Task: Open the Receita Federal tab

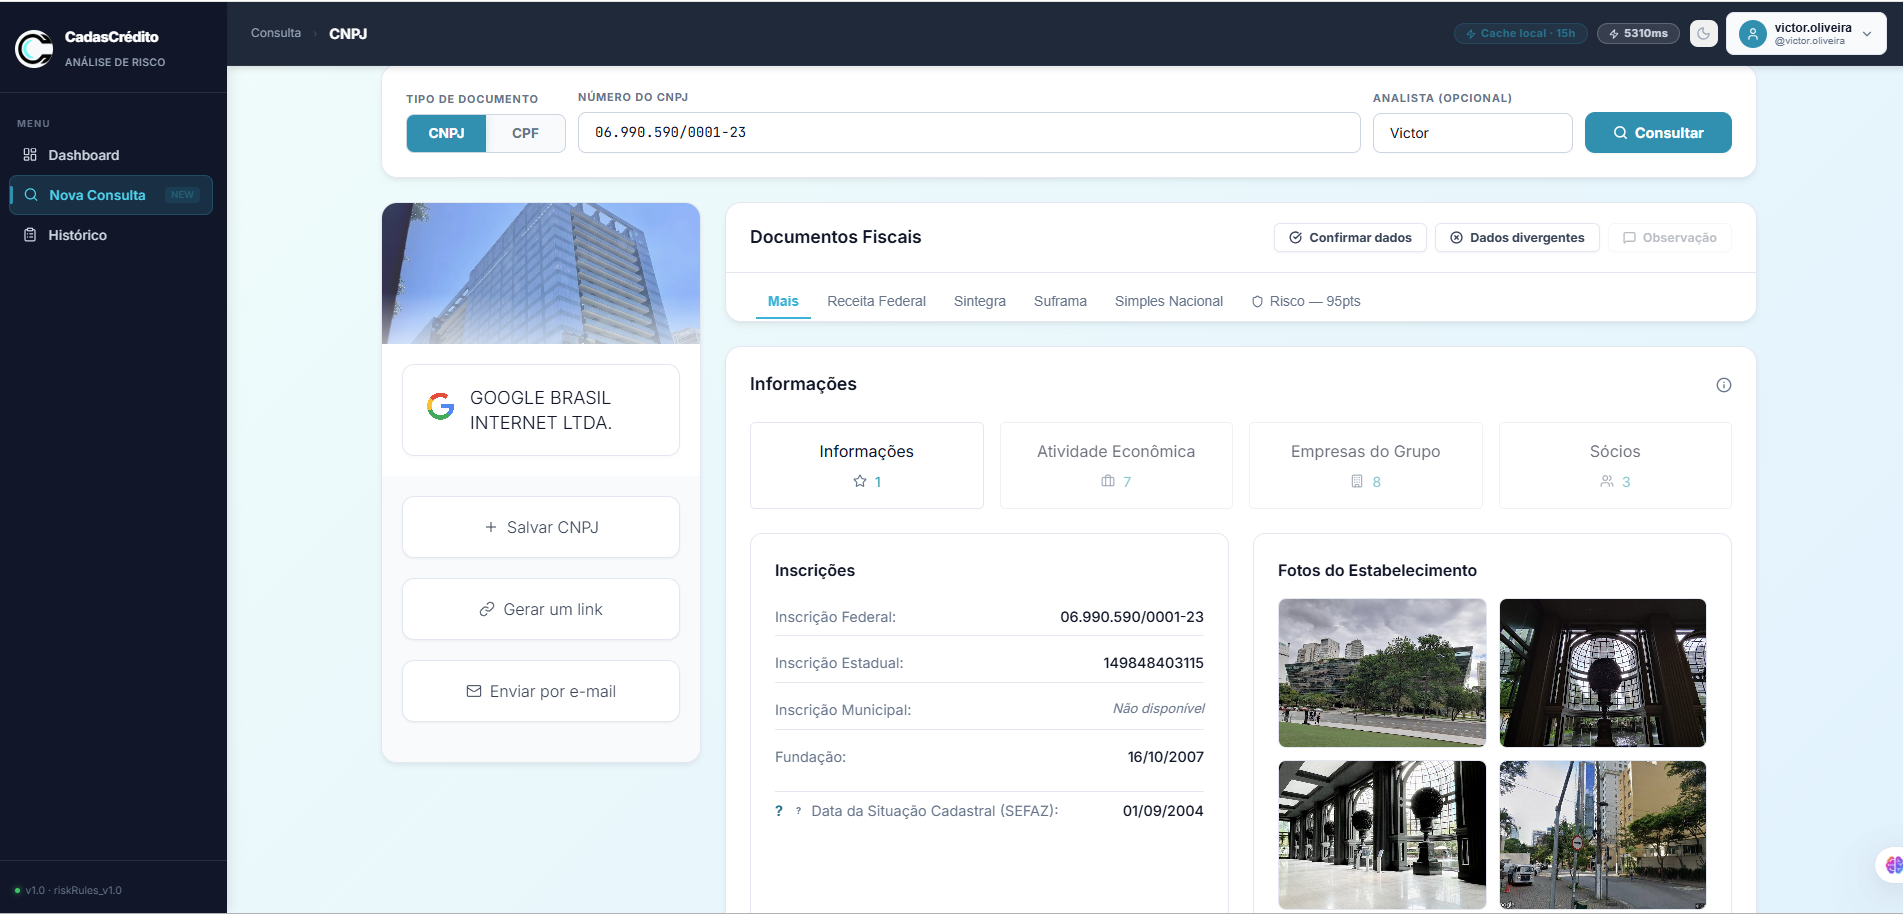Action: tap(876, 301)
